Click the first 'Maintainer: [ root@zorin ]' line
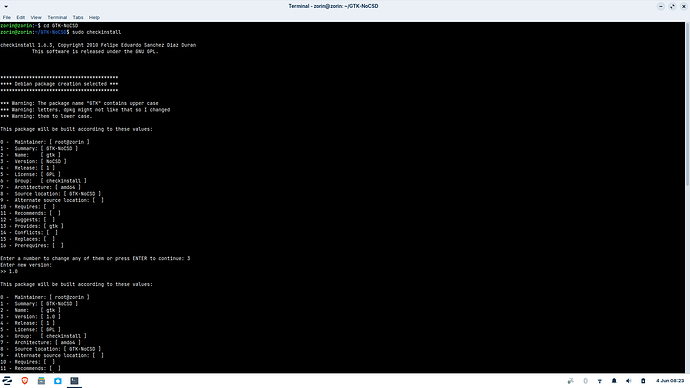The width and height of the screenshot is (690, 388). [45, 142]
